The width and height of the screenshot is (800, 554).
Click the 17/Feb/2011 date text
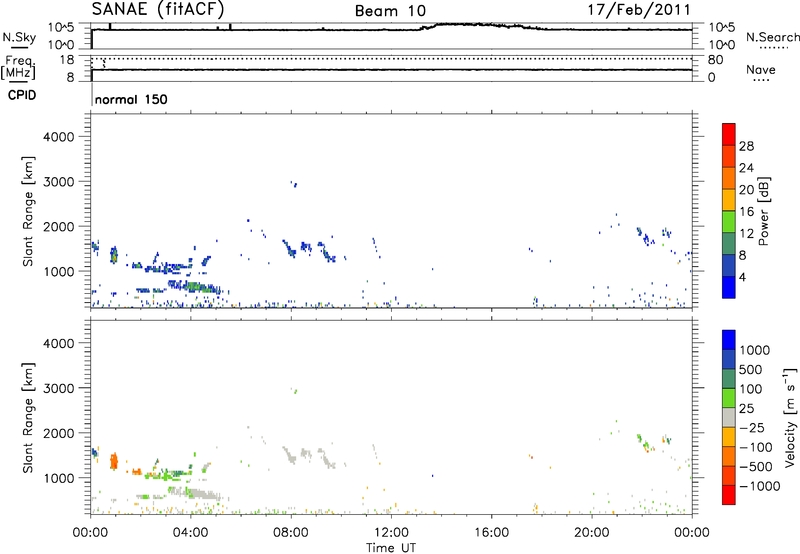[639, 10]
